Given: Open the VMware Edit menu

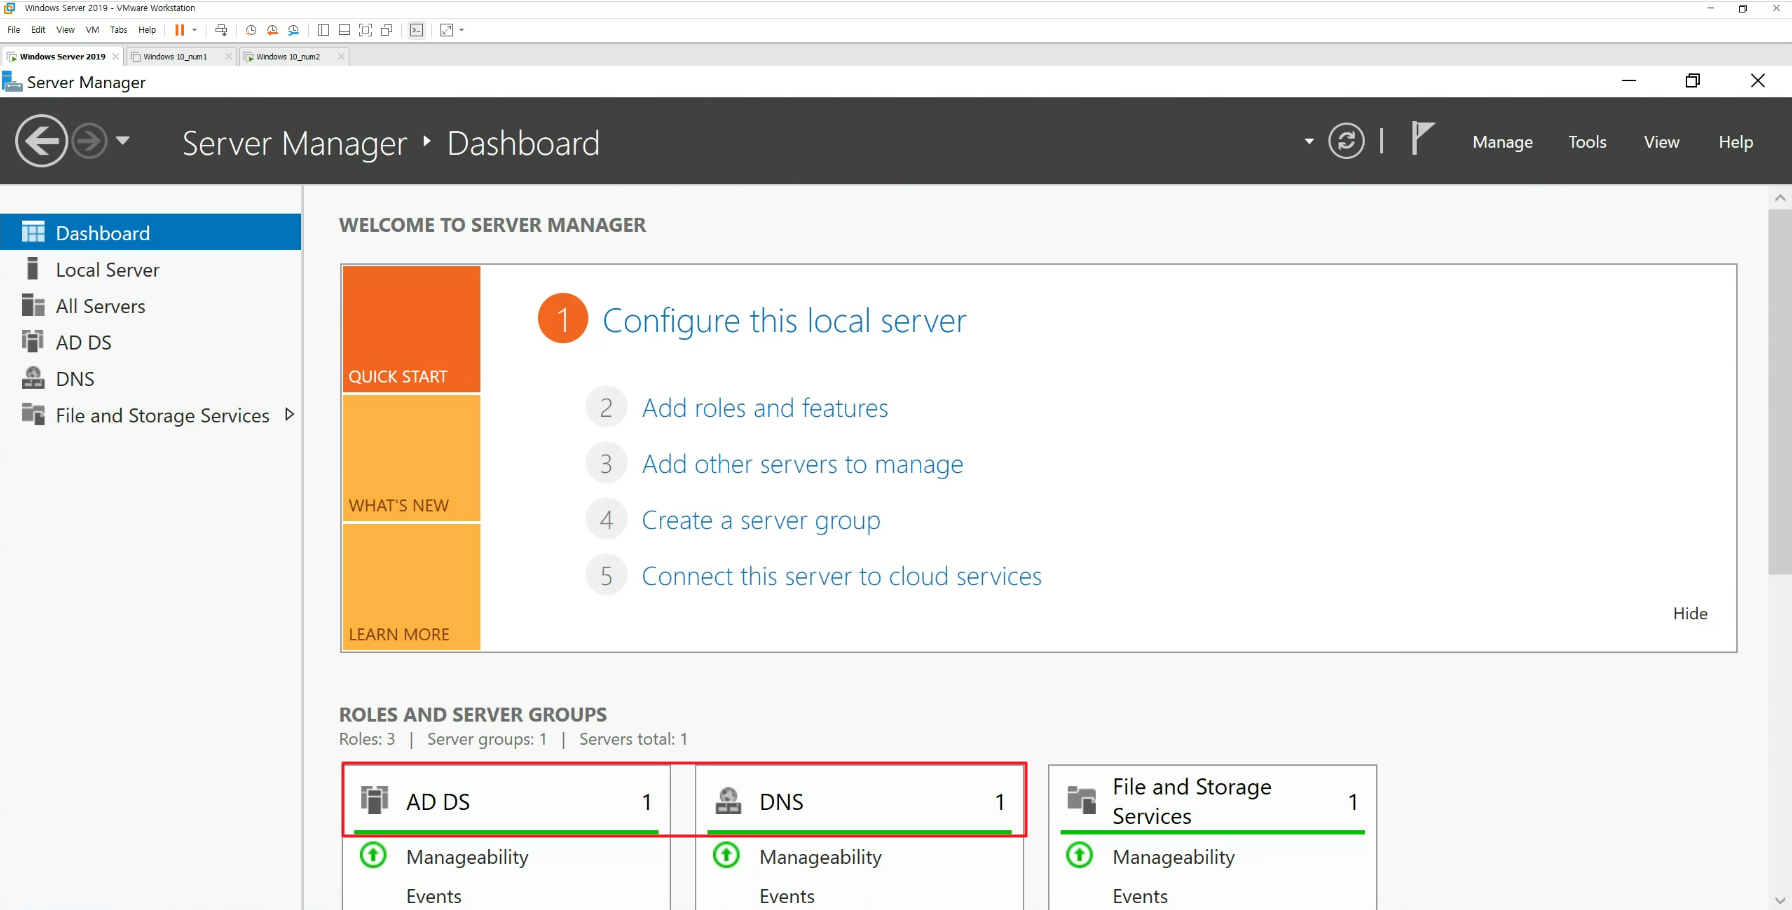Looking at the screenshot, I should click(x=38, y=30).
